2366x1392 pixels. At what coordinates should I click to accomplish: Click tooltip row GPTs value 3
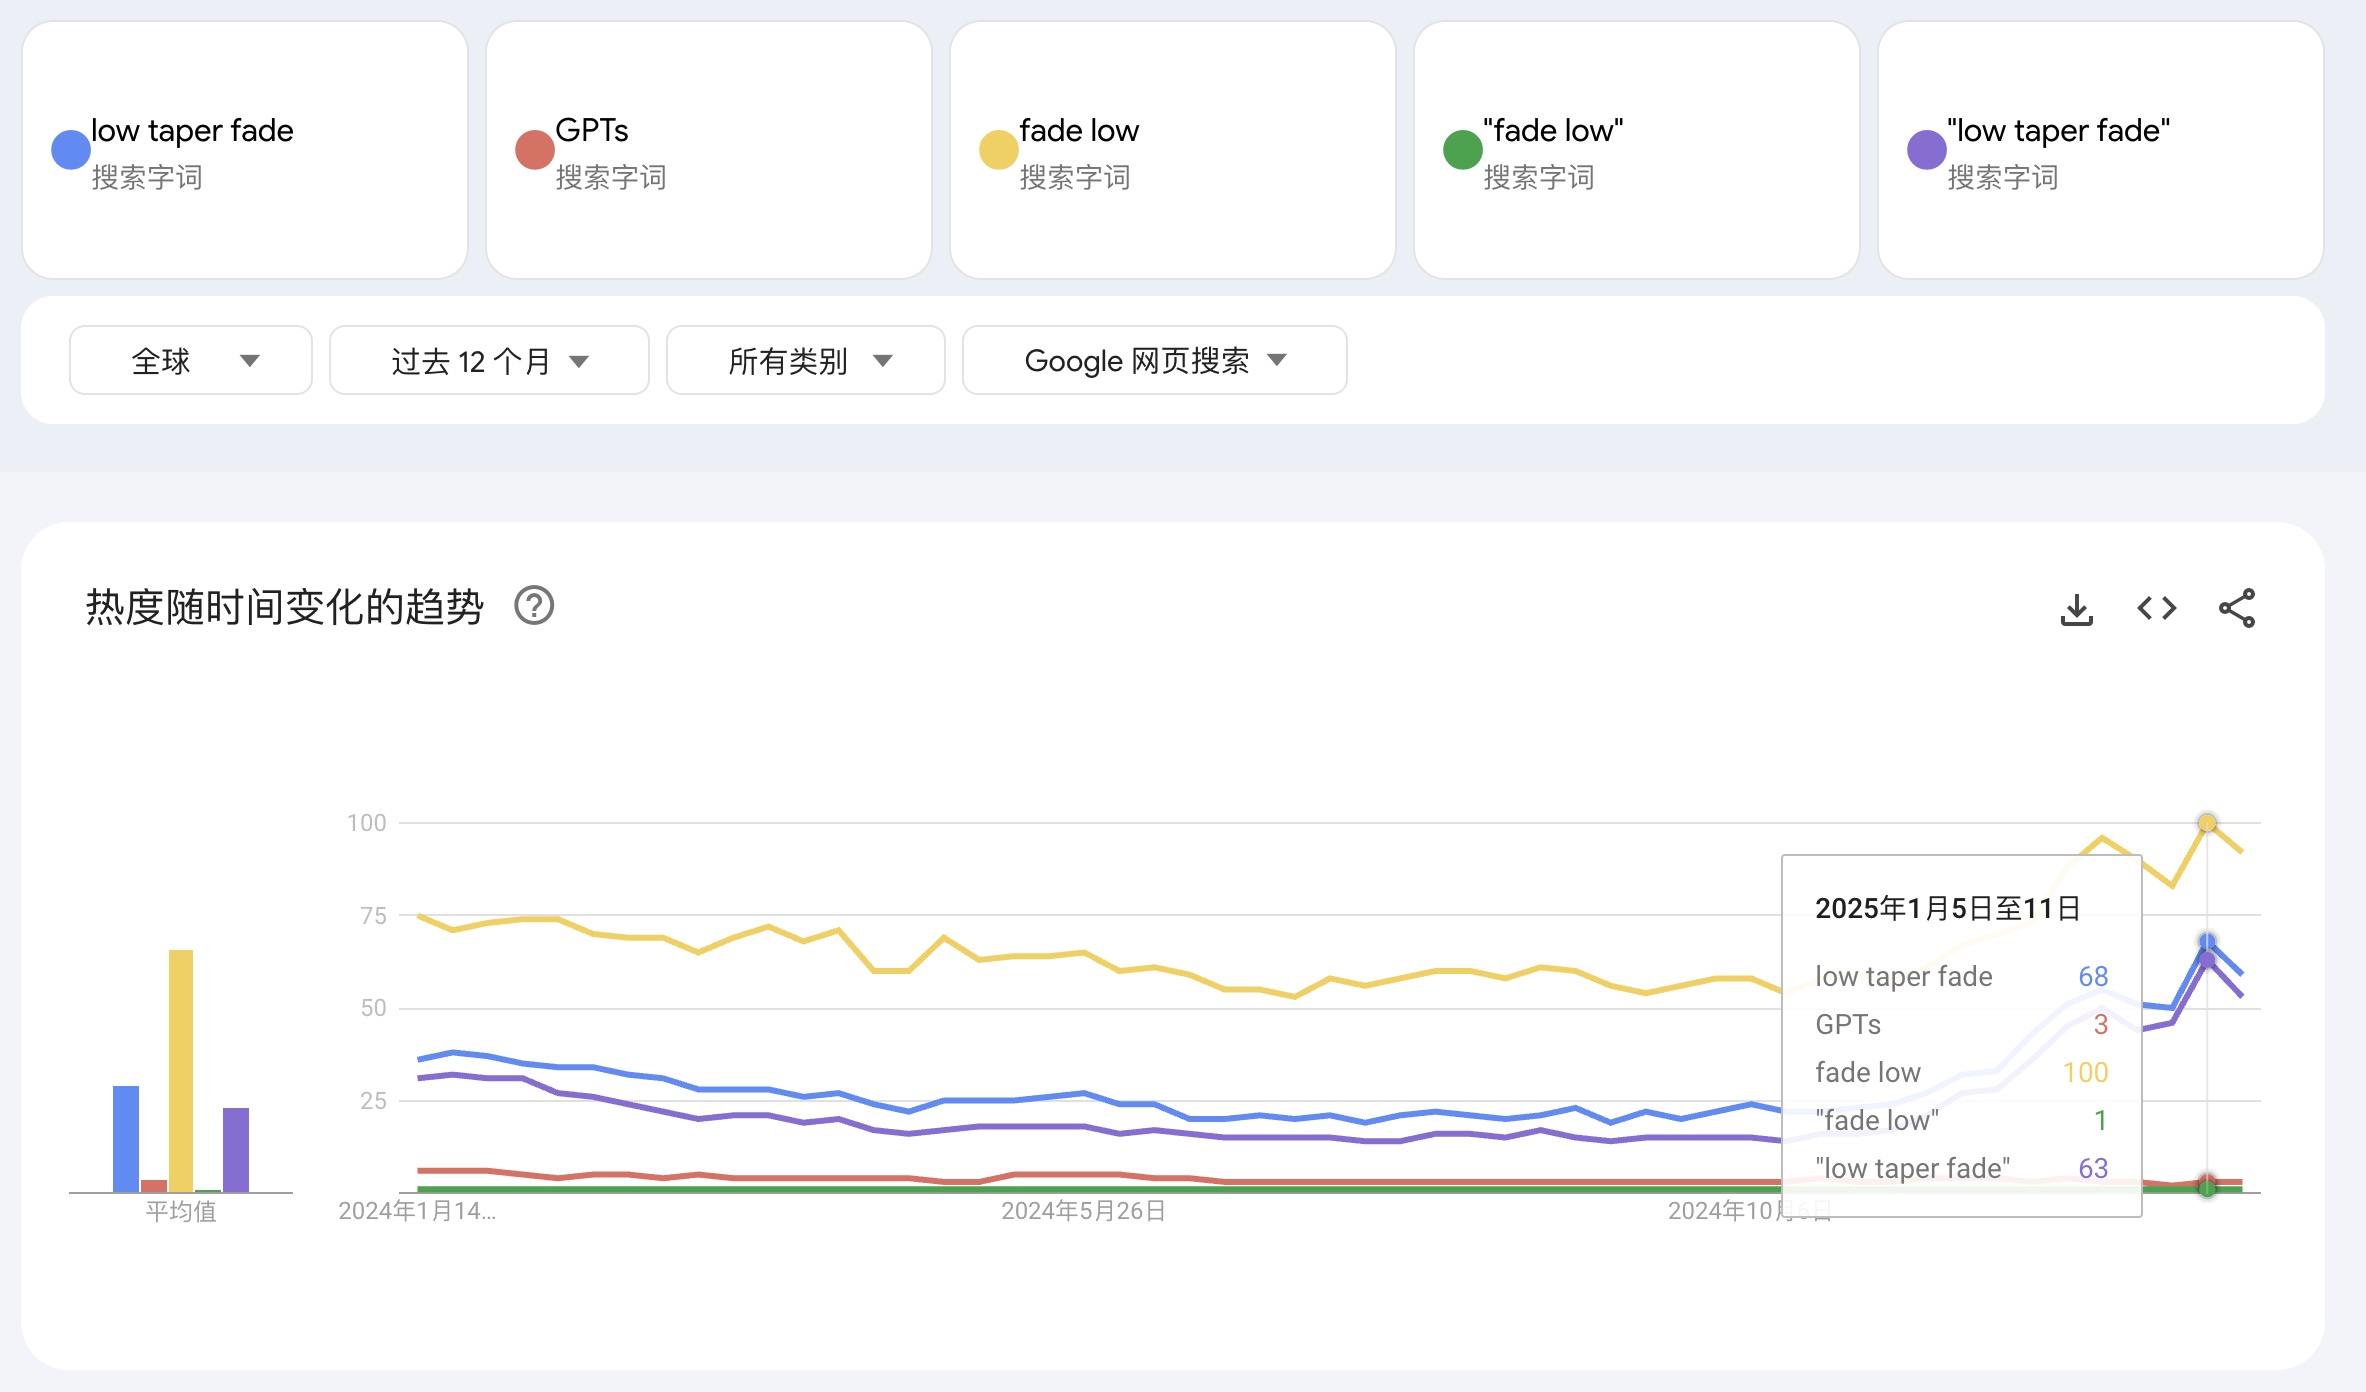tap(2101, 1024)
